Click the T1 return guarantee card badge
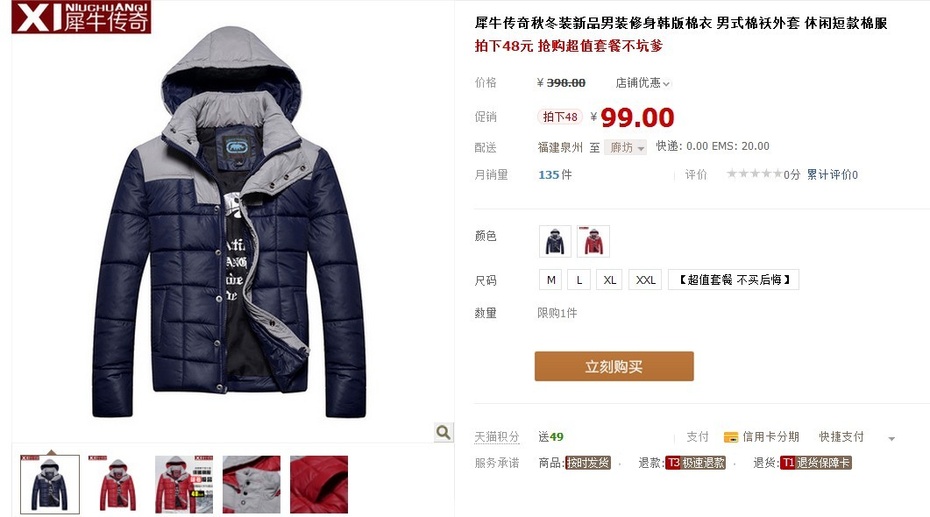This screenshot has width=930, height=517. click(x=816, y=463)
